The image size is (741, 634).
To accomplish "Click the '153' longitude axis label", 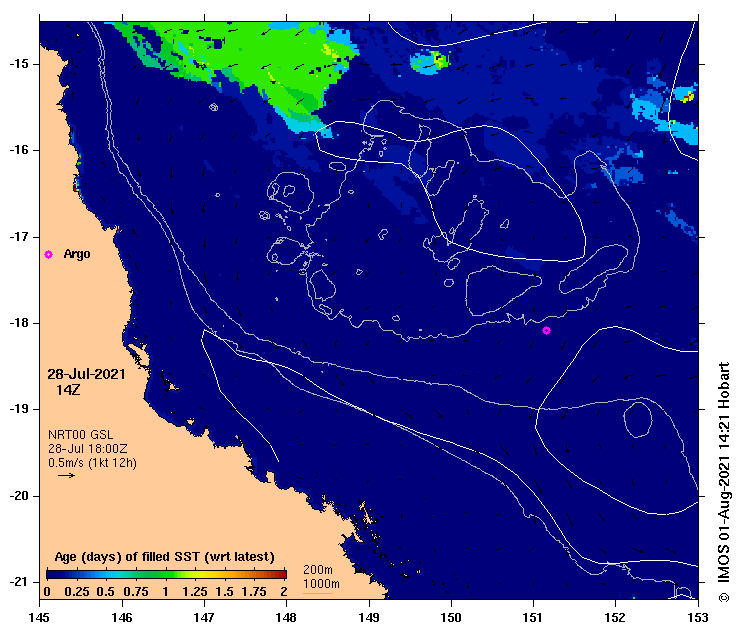I will click(698, 617).
